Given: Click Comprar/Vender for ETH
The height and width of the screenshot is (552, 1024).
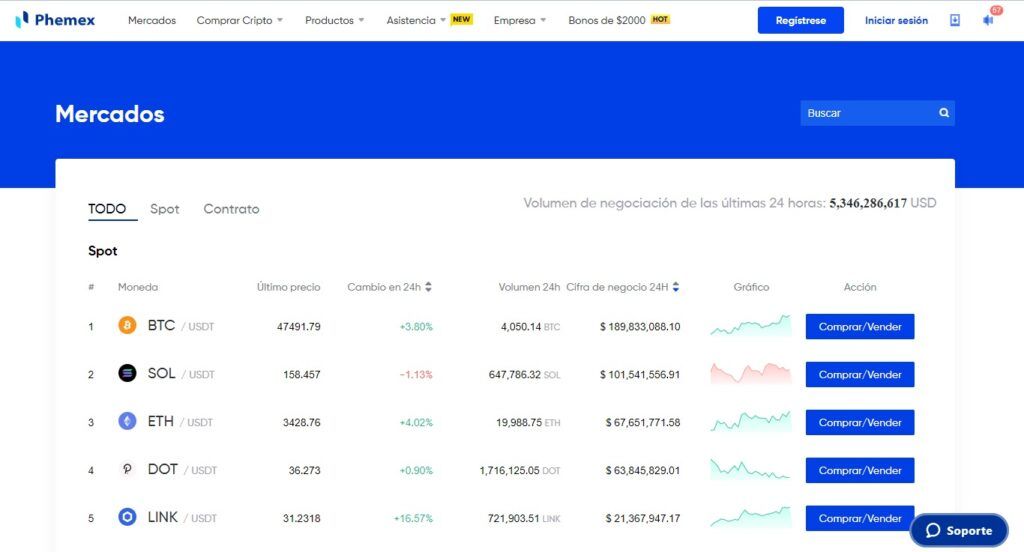Looking at the screenshot, I should click(859, 423).
